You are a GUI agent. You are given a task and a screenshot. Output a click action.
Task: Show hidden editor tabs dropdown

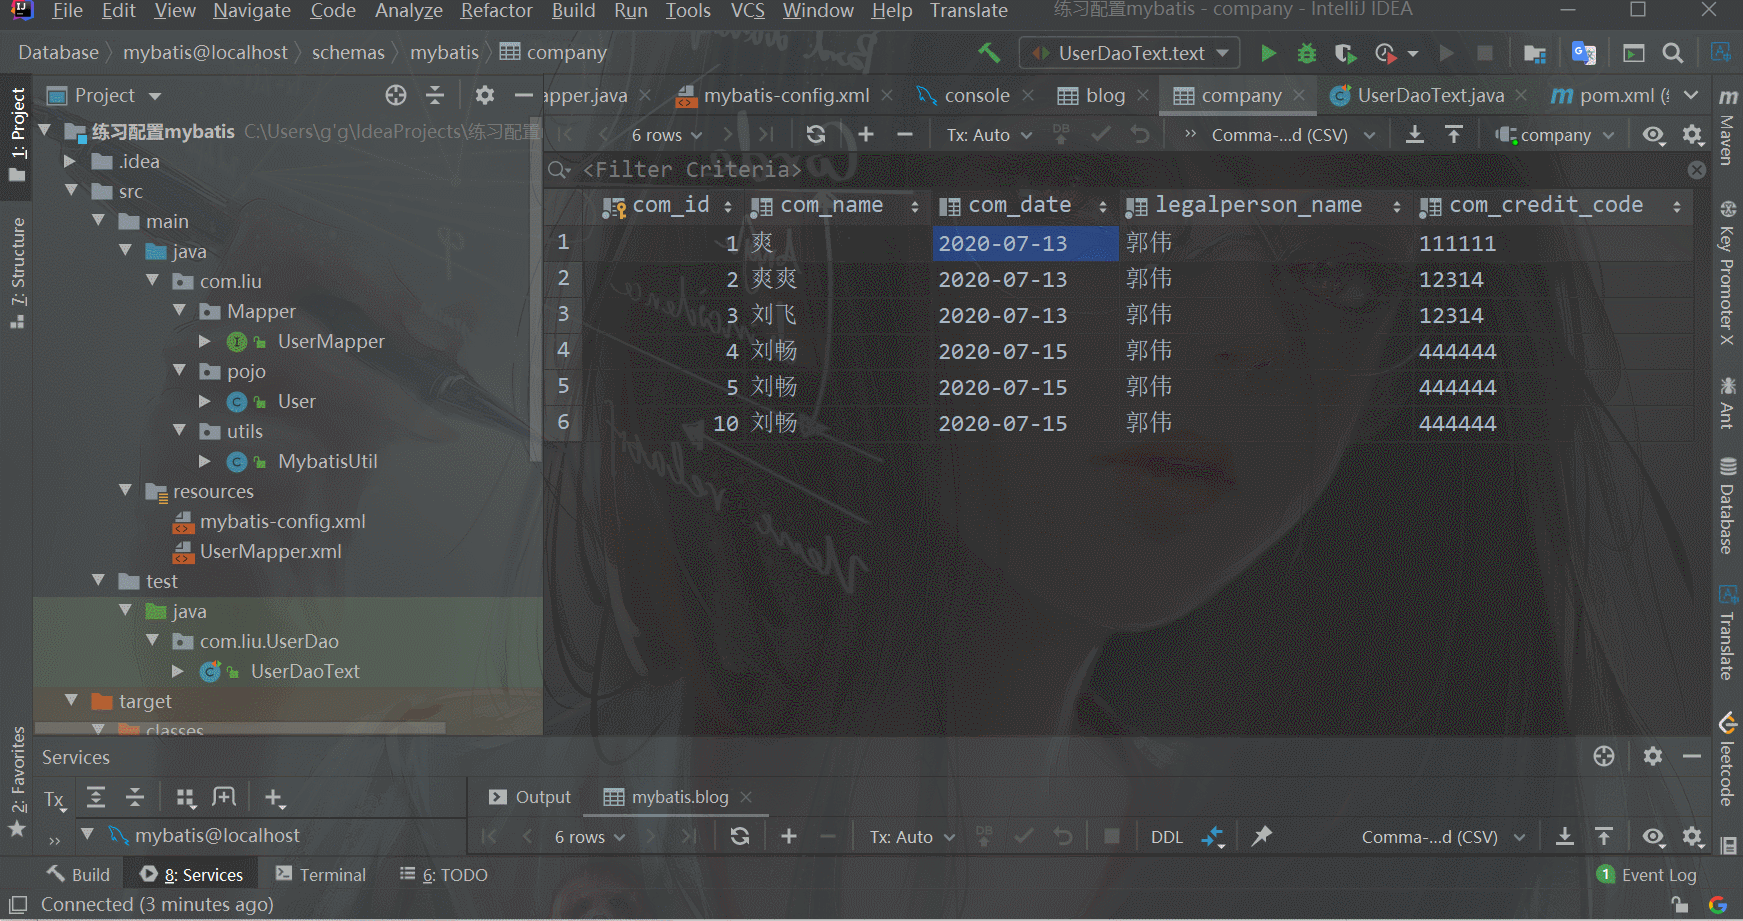pyautogui.click(x=1691, y=95)
